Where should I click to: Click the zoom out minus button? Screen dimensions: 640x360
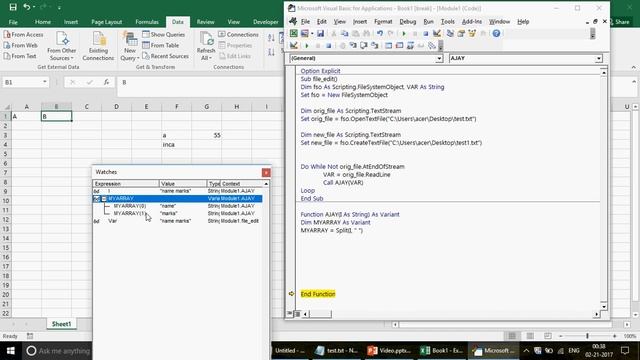(561, 336)
